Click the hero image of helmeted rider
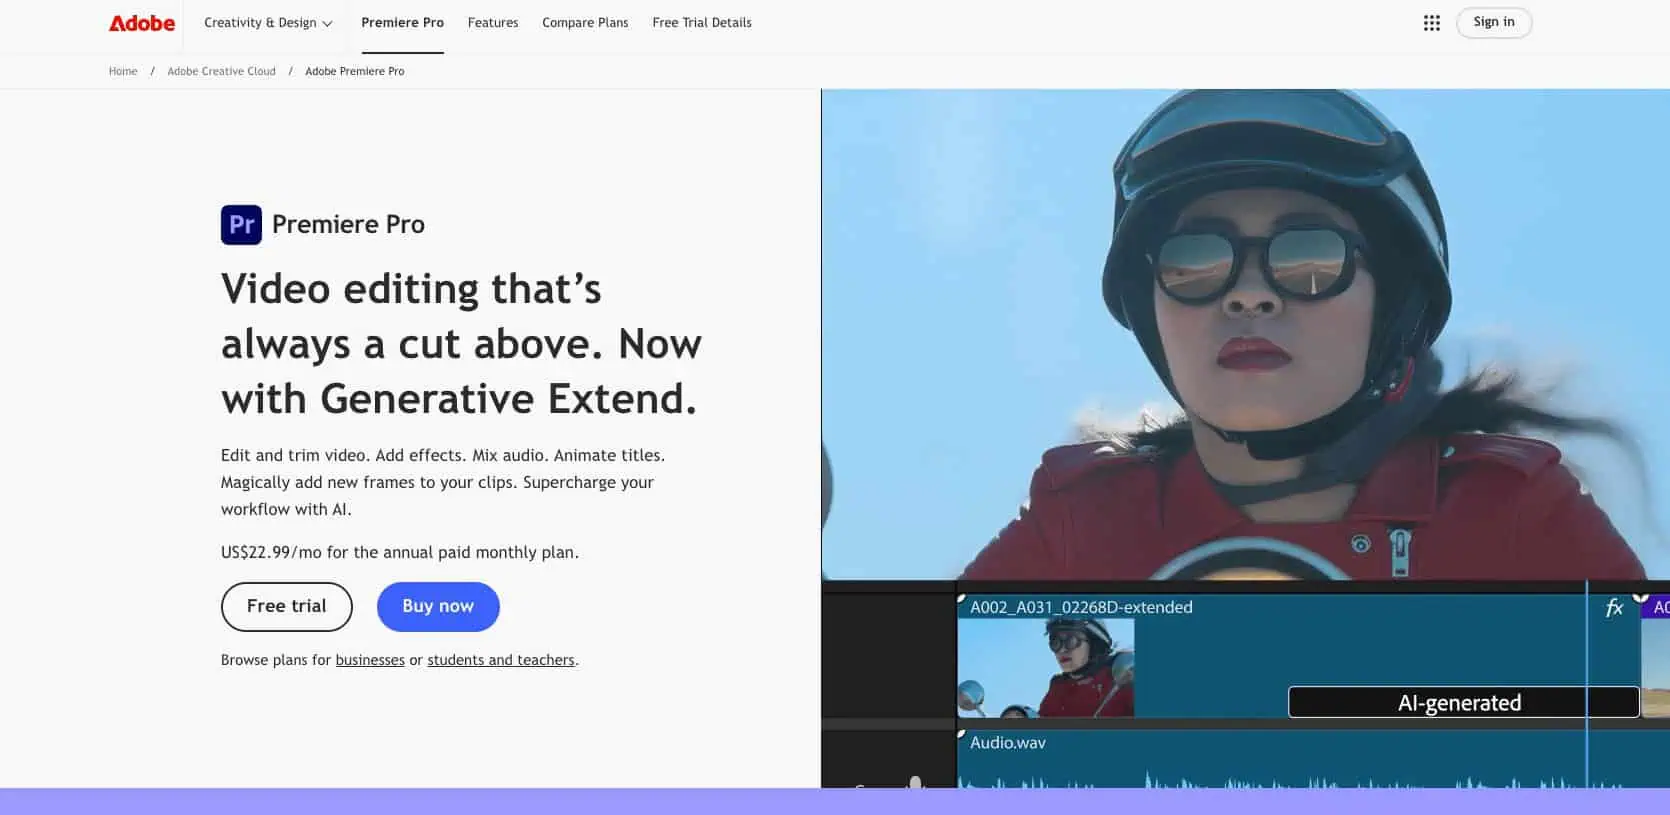This screenshot has height=815, width=1670. click(x=1245, y=334)
